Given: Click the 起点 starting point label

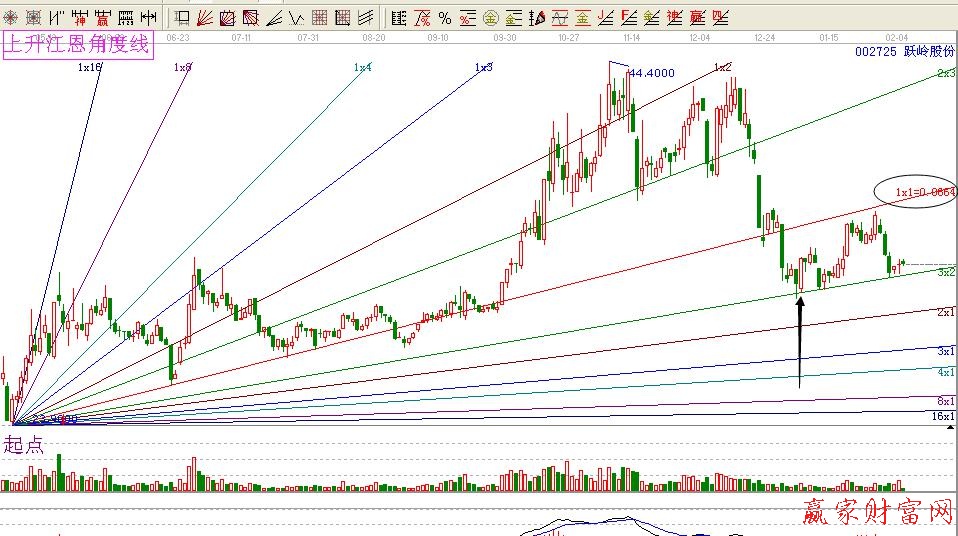Looking at the screenshot, I should coord(24,446).
